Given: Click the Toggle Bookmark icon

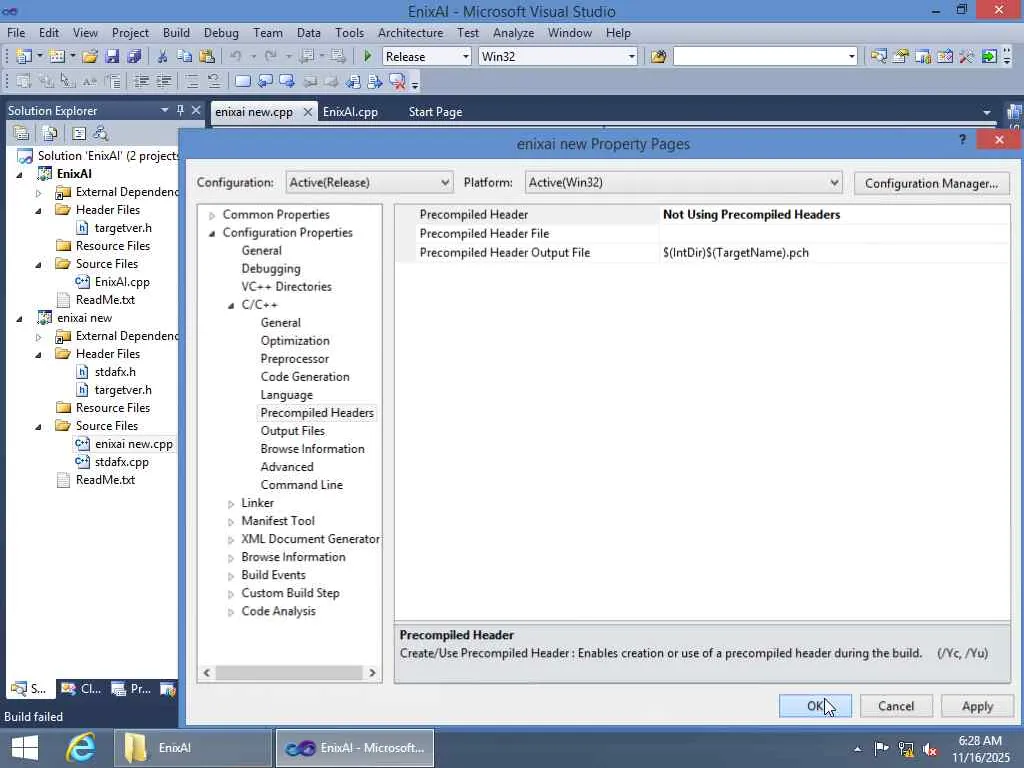Looking at the screenshot, I should pos(242,82).
